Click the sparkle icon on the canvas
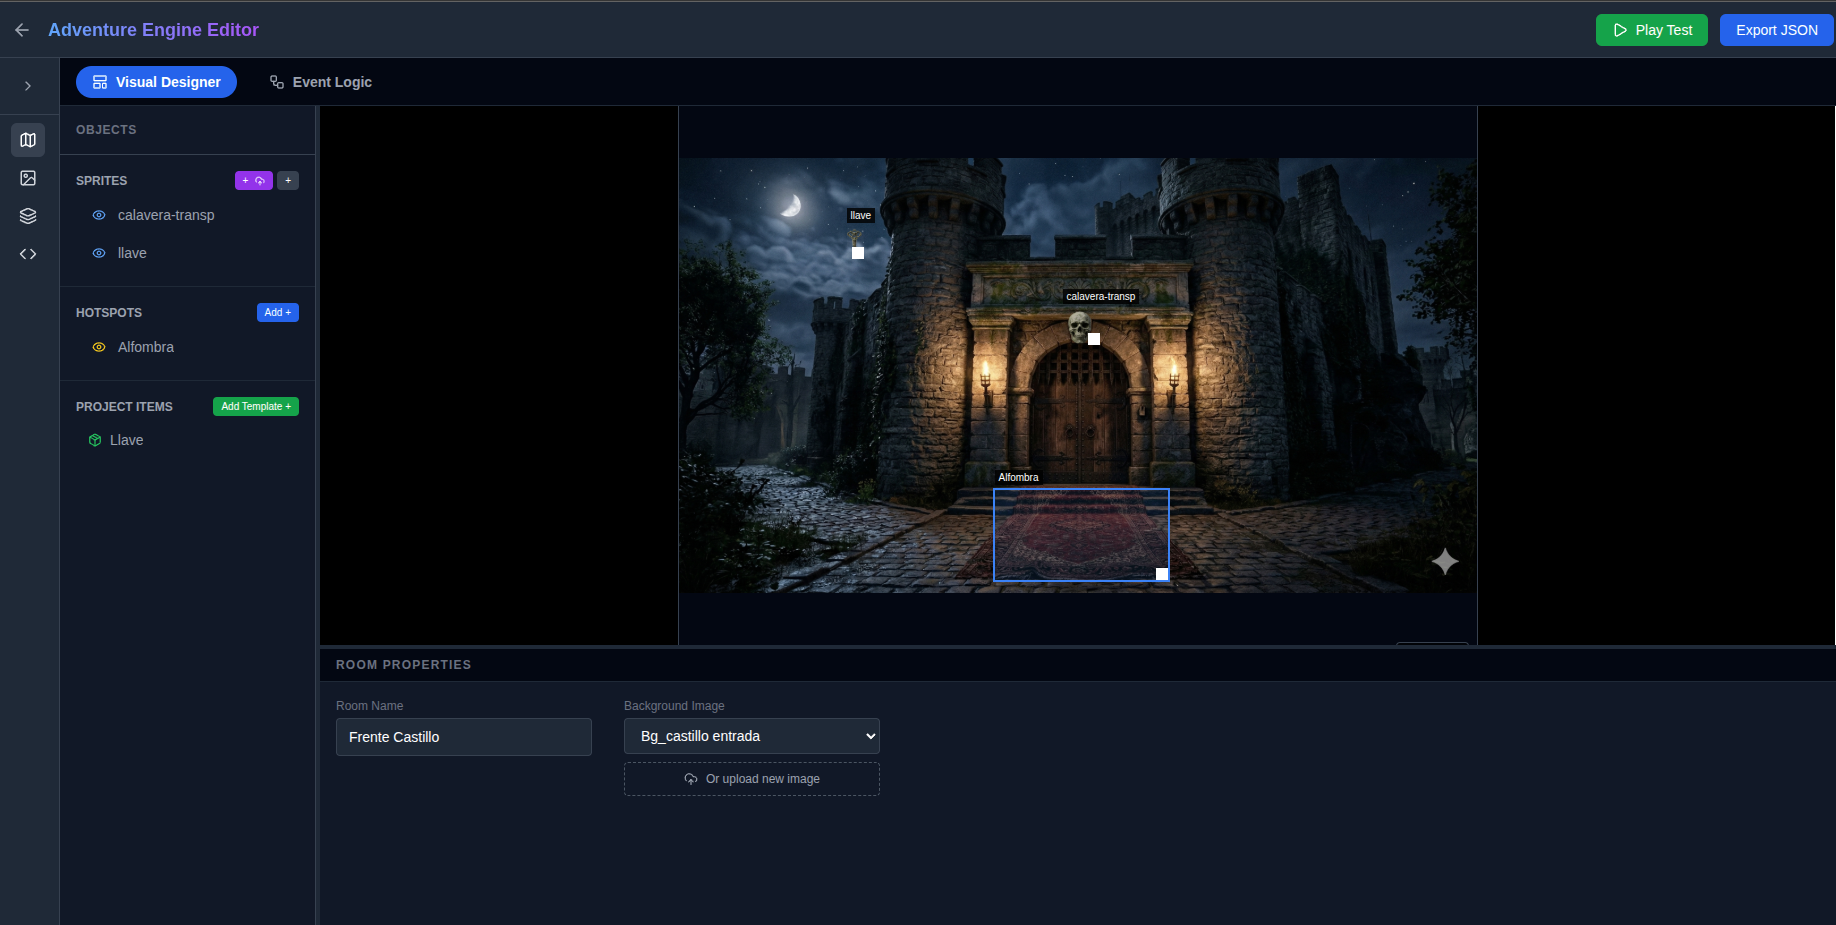Viewport: 1836px width, 925px height. pyautogui.click(x=1444, y=561)
